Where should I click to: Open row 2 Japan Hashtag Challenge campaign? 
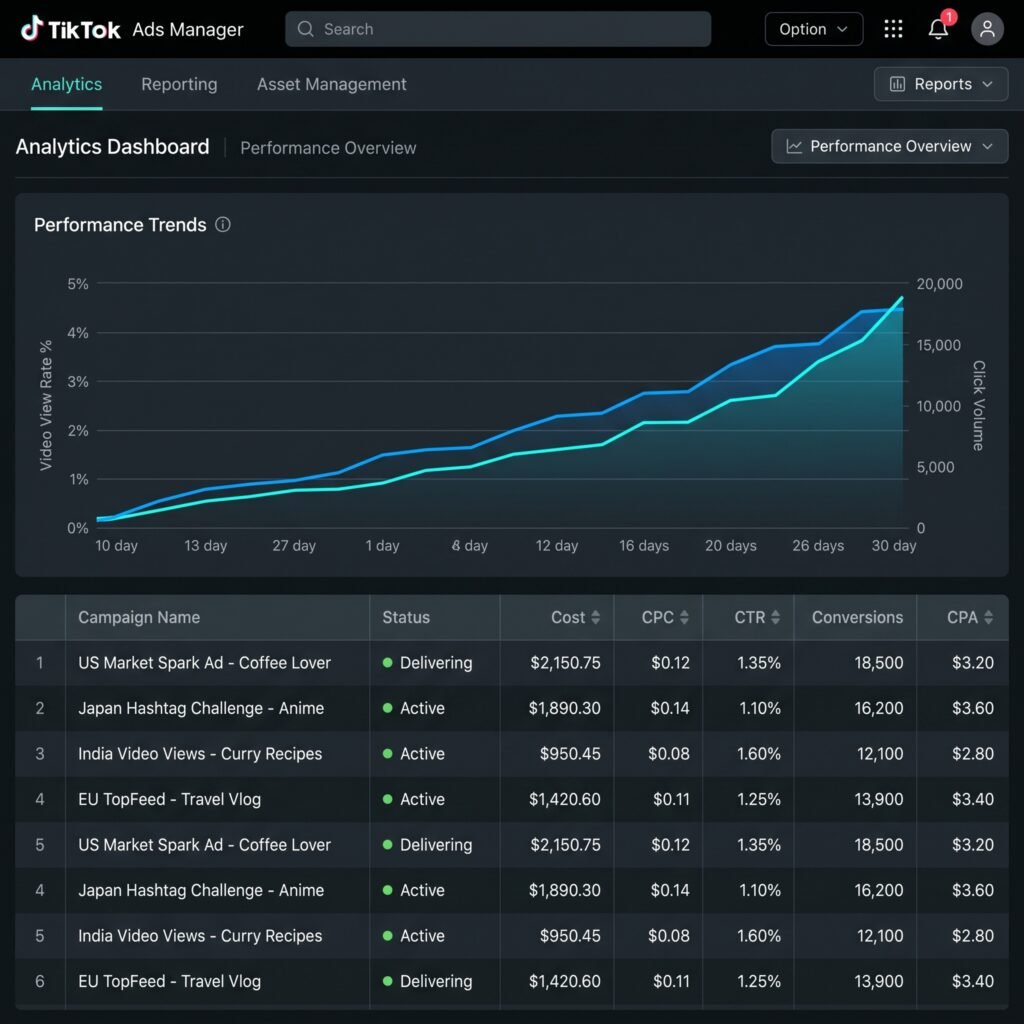(x=201, y=709)
